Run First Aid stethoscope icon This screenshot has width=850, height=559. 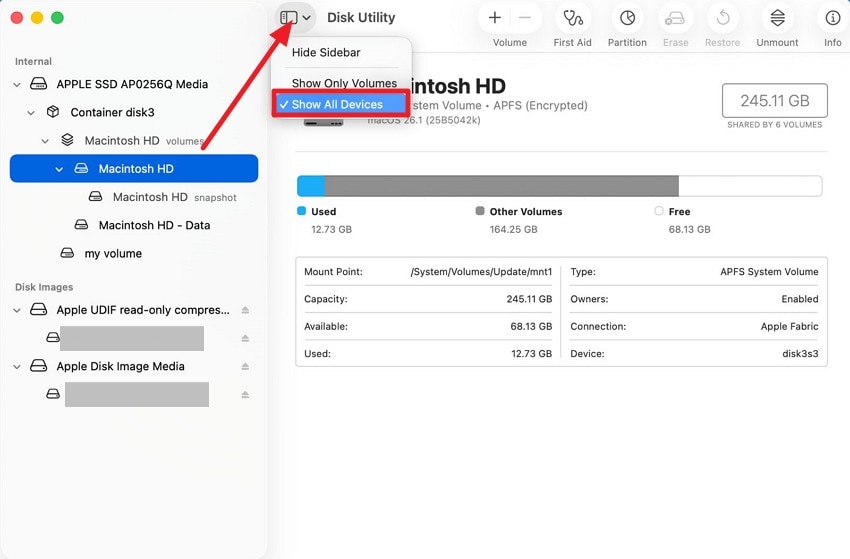click(x=572, y=18)
